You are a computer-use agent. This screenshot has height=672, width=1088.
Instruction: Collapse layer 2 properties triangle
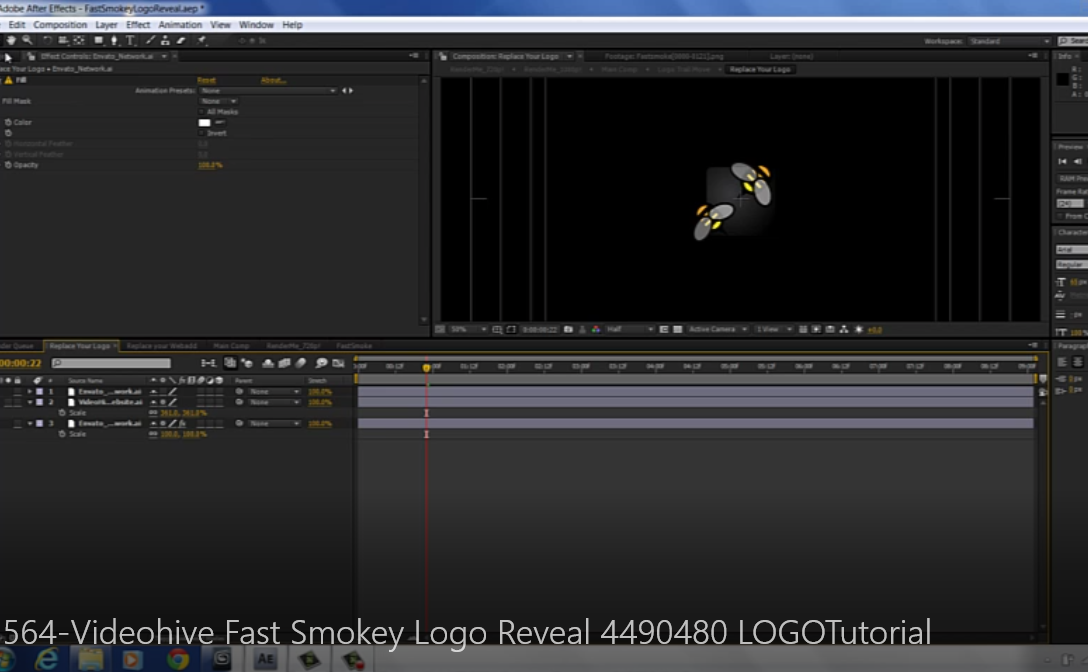(29, 402)
